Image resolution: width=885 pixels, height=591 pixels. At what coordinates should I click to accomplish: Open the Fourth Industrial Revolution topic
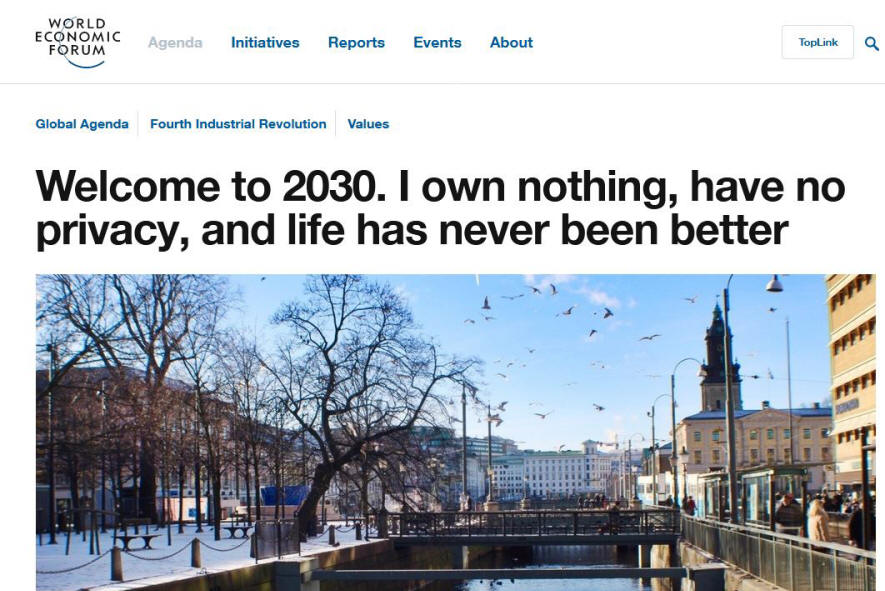click(238, 124)
